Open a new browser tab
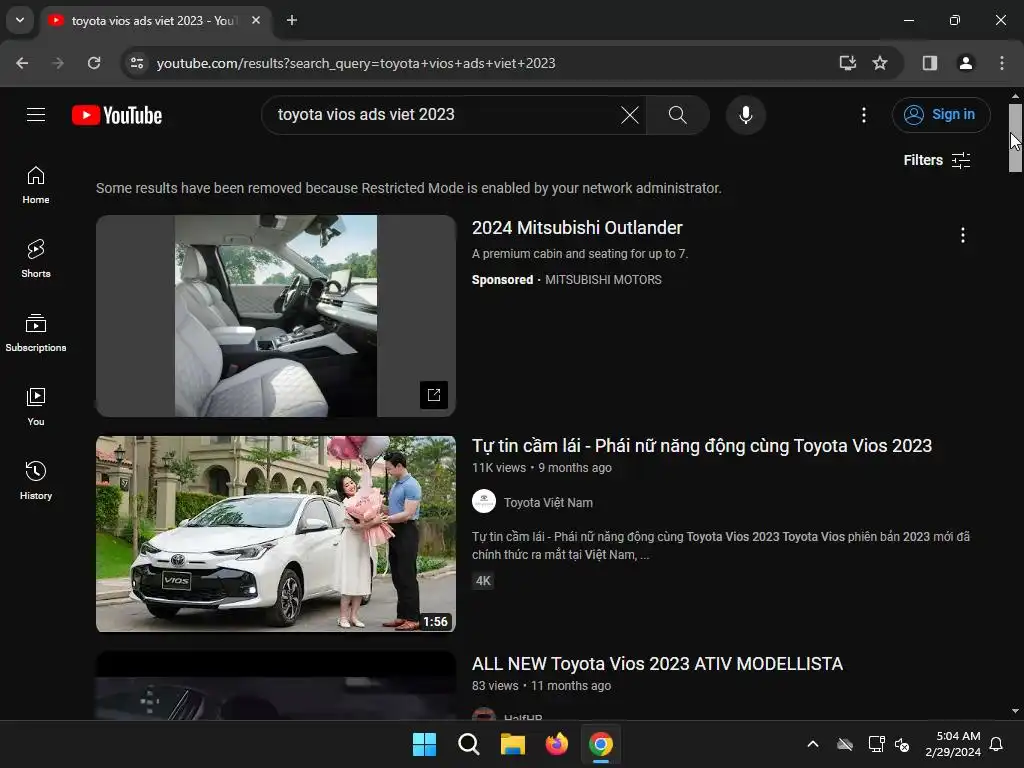Viewport: 1024px width, 768px height. tap(292, 20)
